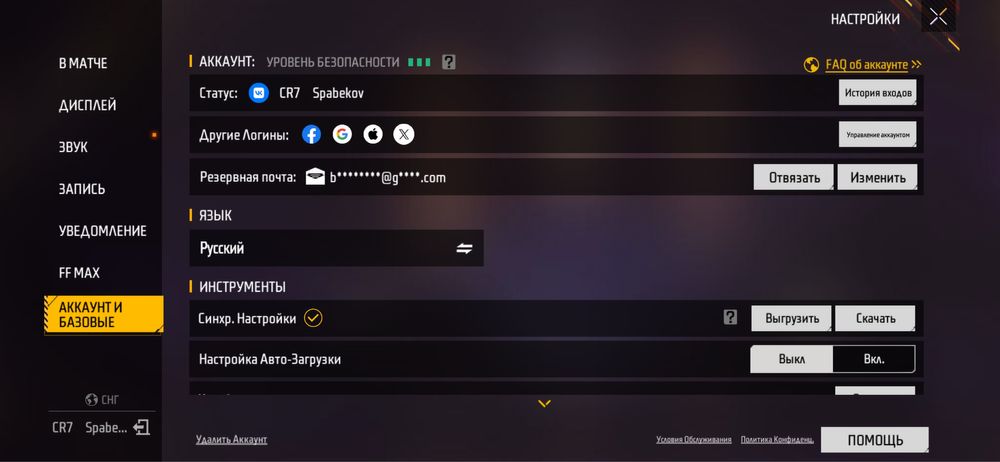
Task: Click the Удалить Аккаунт link
Action: (232, 440)
